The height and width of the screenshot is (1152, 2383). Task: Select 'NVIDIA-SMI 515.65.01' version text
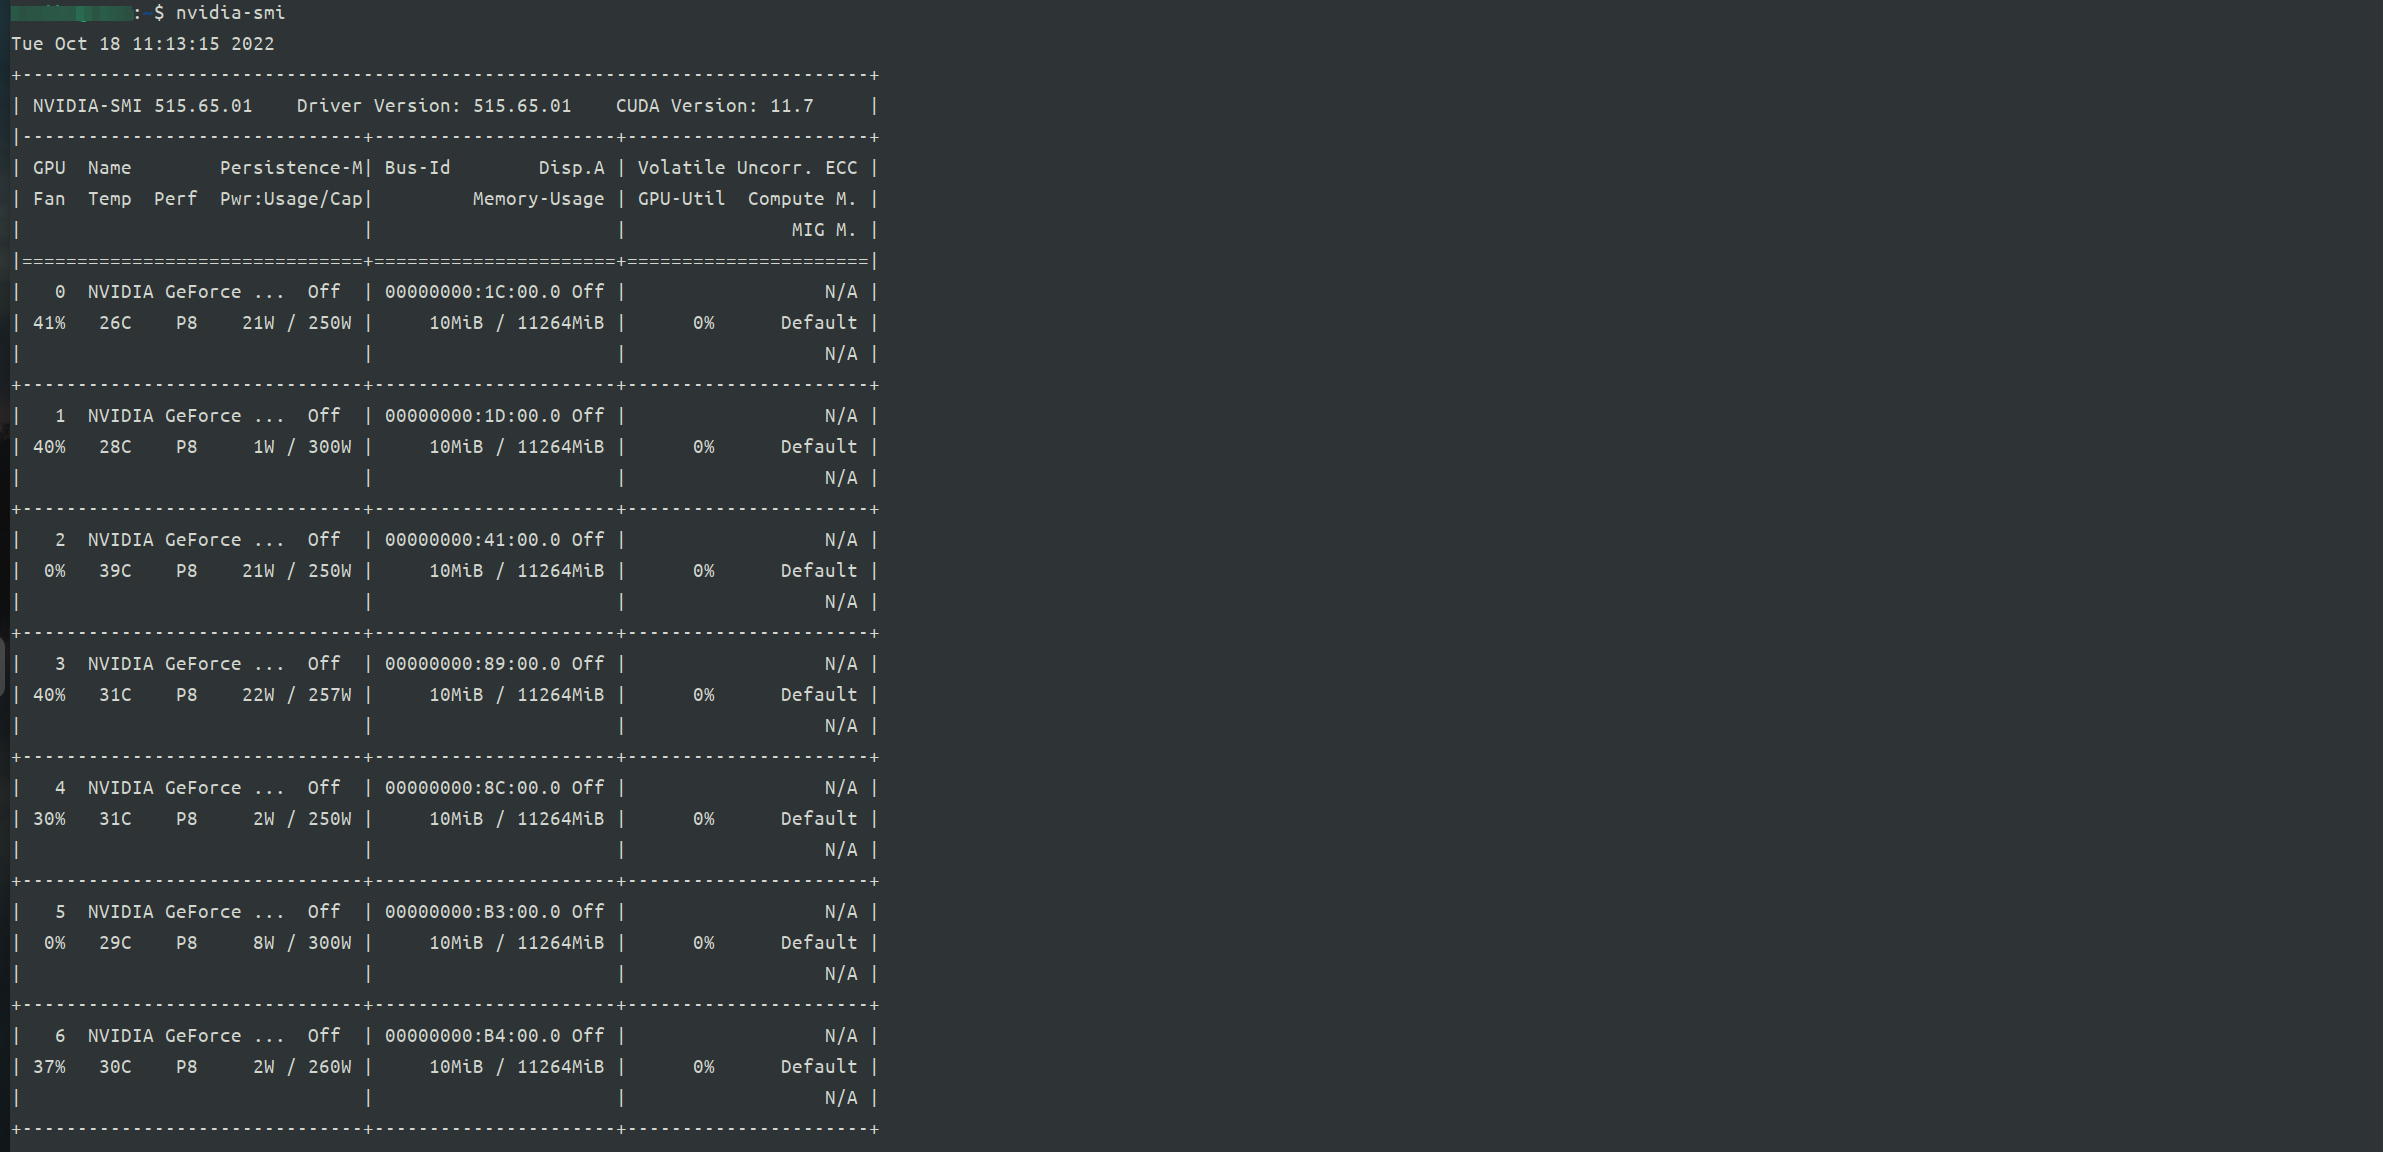pos(143,106)
